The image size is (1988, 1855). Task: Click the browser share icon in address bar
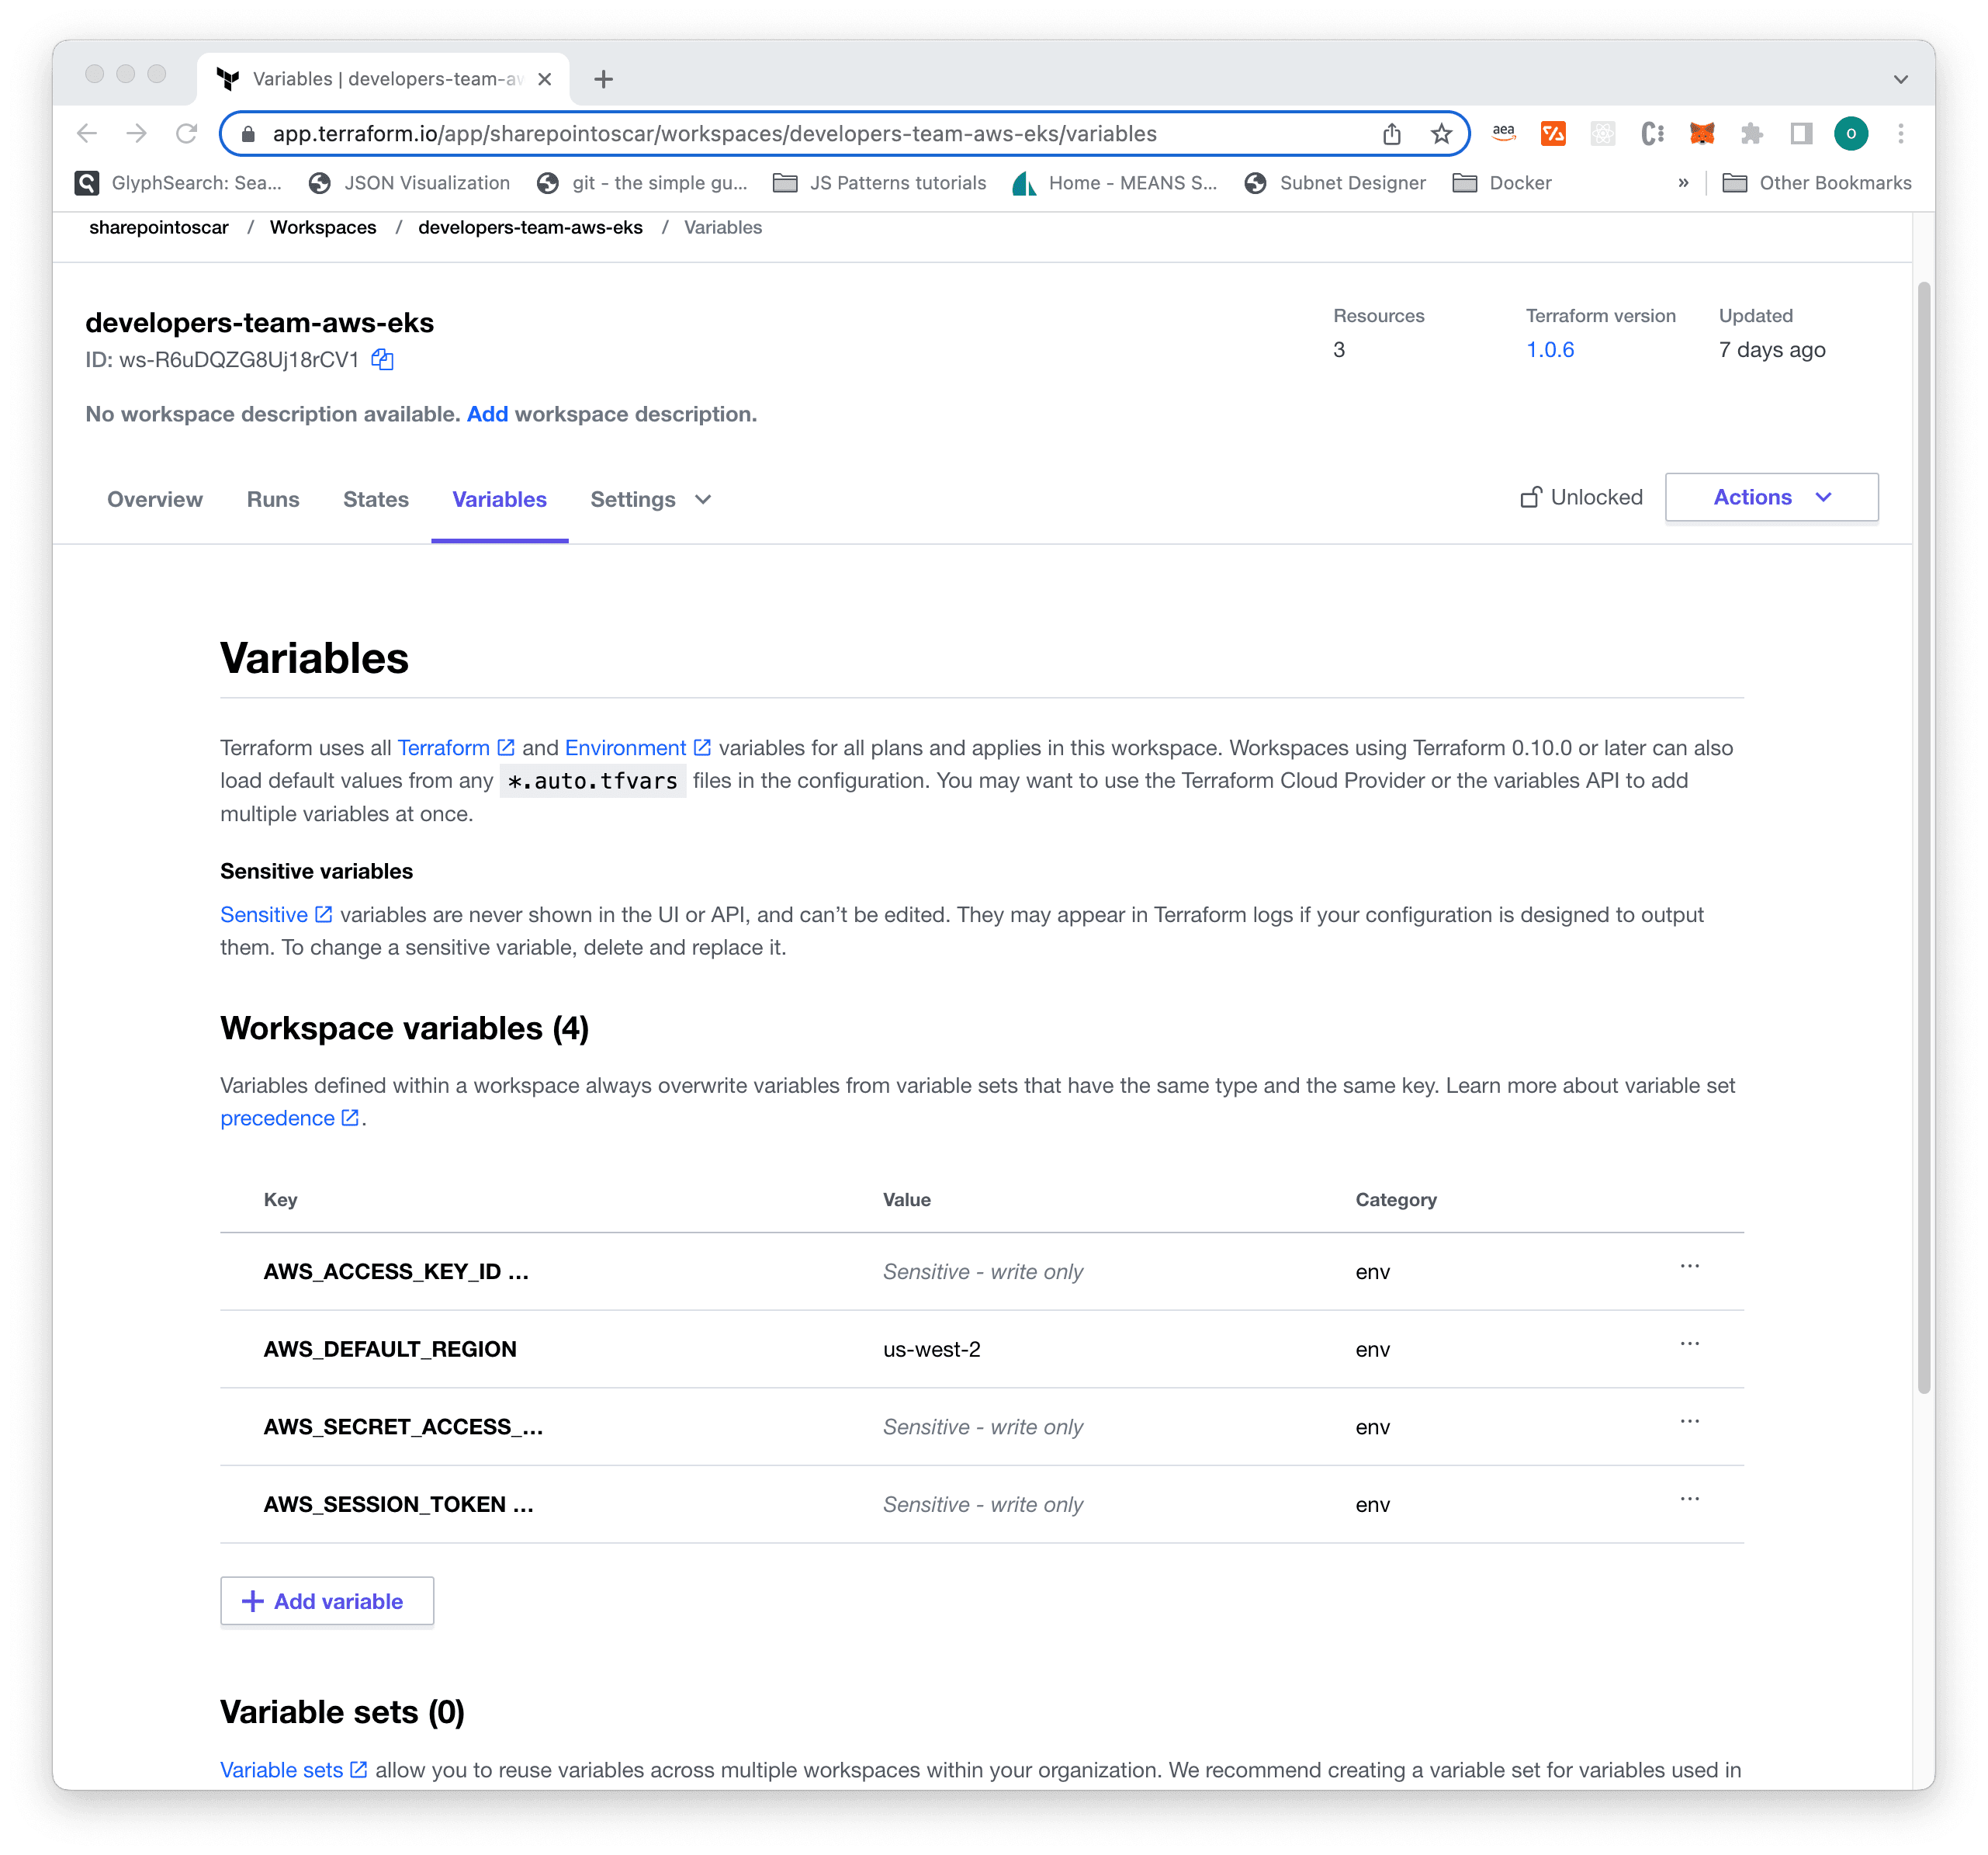click(x=1391, y=134)
